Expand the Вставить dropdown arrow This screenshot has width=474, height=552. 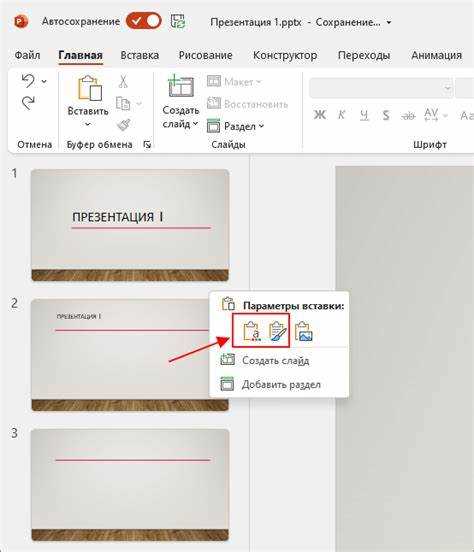click(x=88, y=124)
